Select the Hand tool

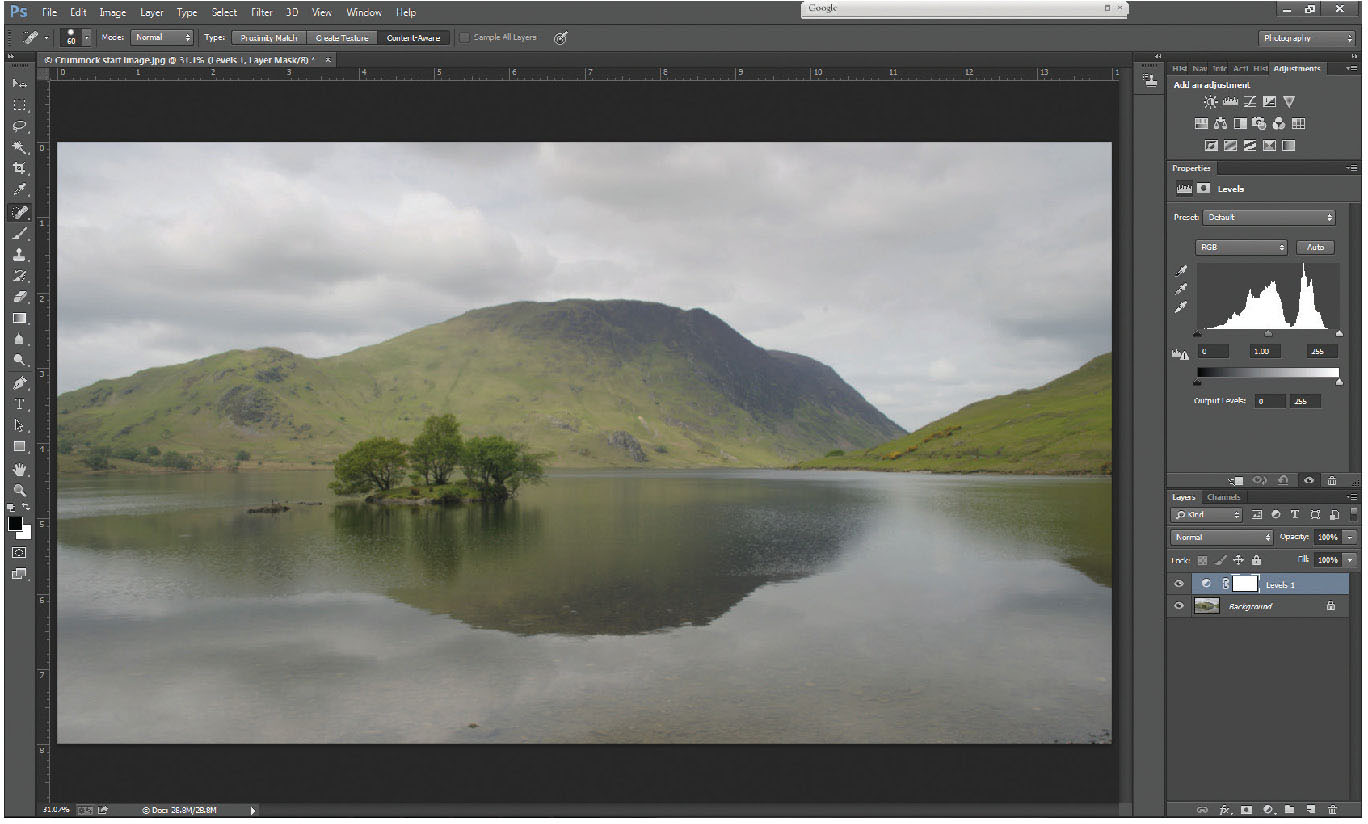19,469
